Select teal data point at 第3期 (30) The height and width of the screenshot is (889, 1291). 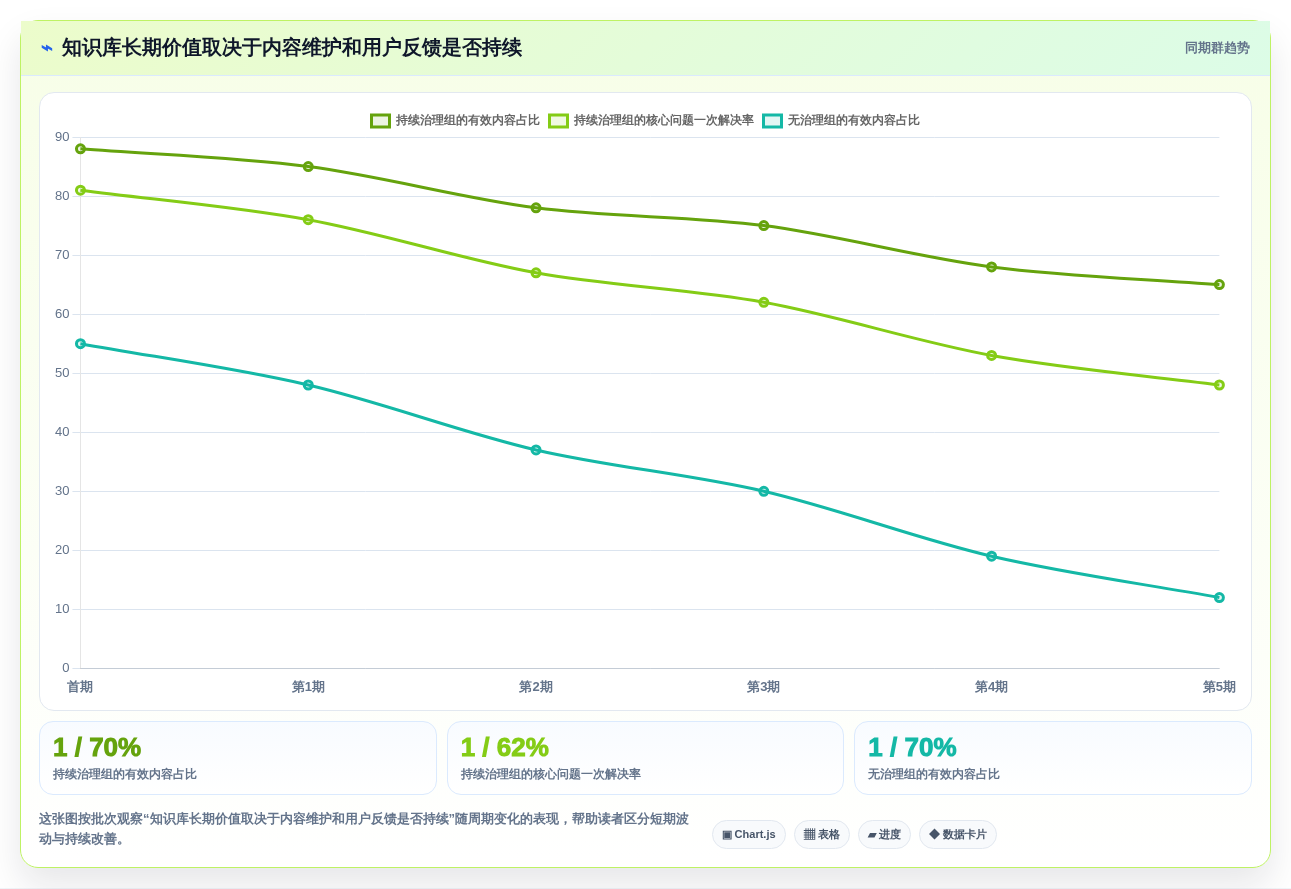coord(764,491)
